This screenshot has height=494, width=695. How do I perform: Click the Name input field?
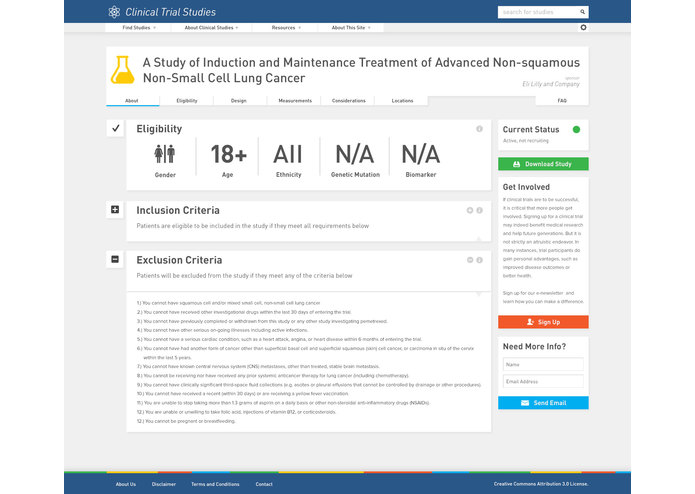tap(543, 364)
